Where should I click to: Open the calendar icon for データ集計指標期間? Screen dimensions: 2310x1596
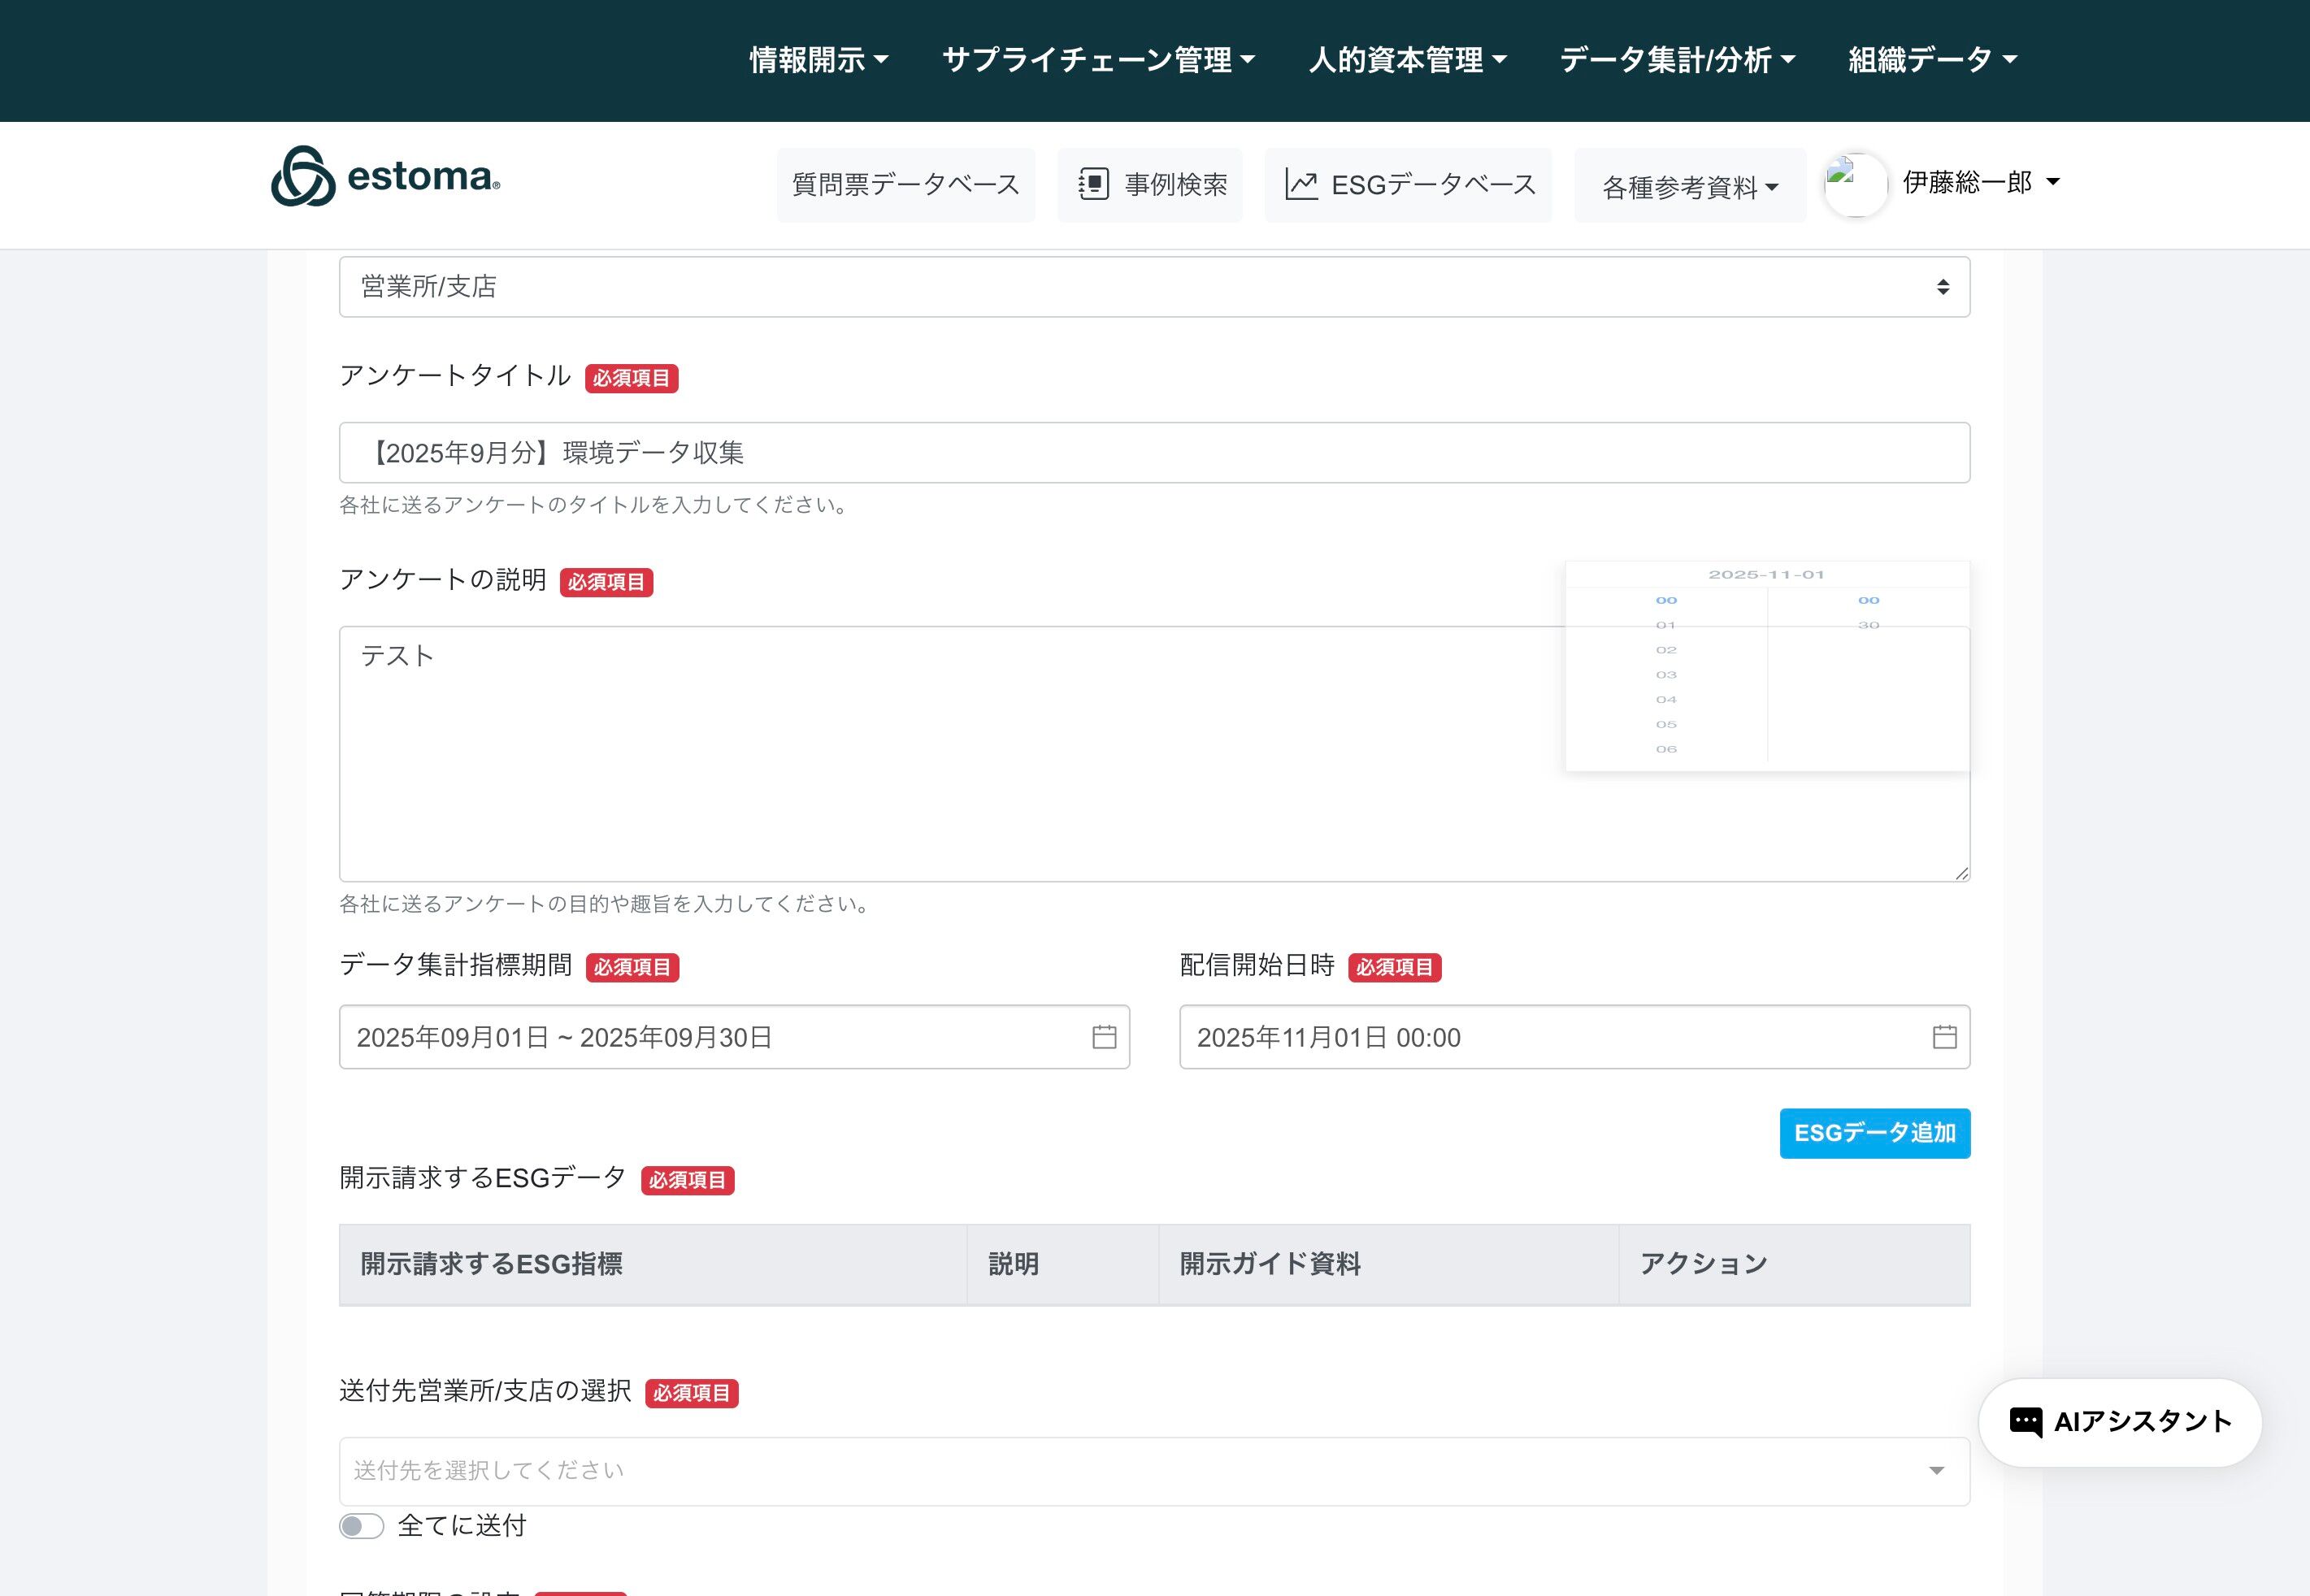pyautogui.click(x=1104, y=1037)
